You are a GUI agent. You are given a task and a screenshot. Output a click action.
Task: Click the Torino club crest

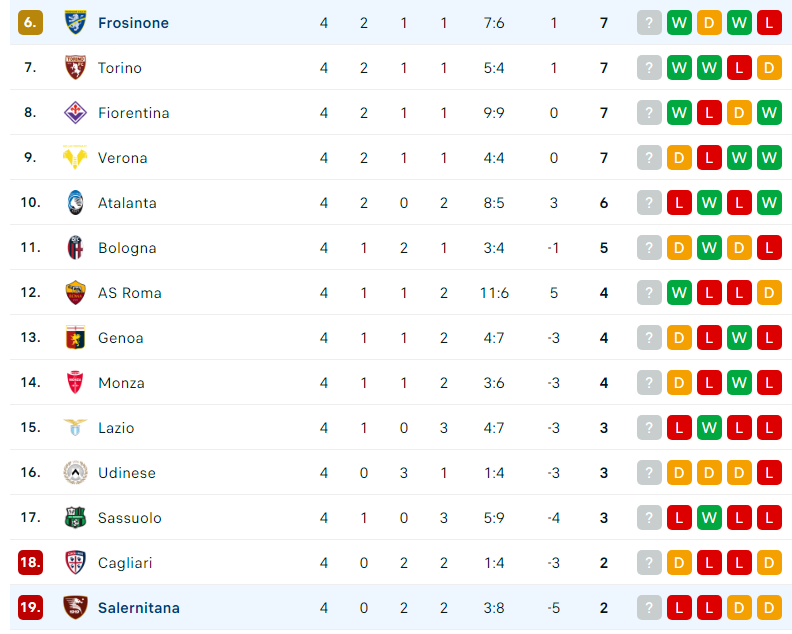pos(75,68)
